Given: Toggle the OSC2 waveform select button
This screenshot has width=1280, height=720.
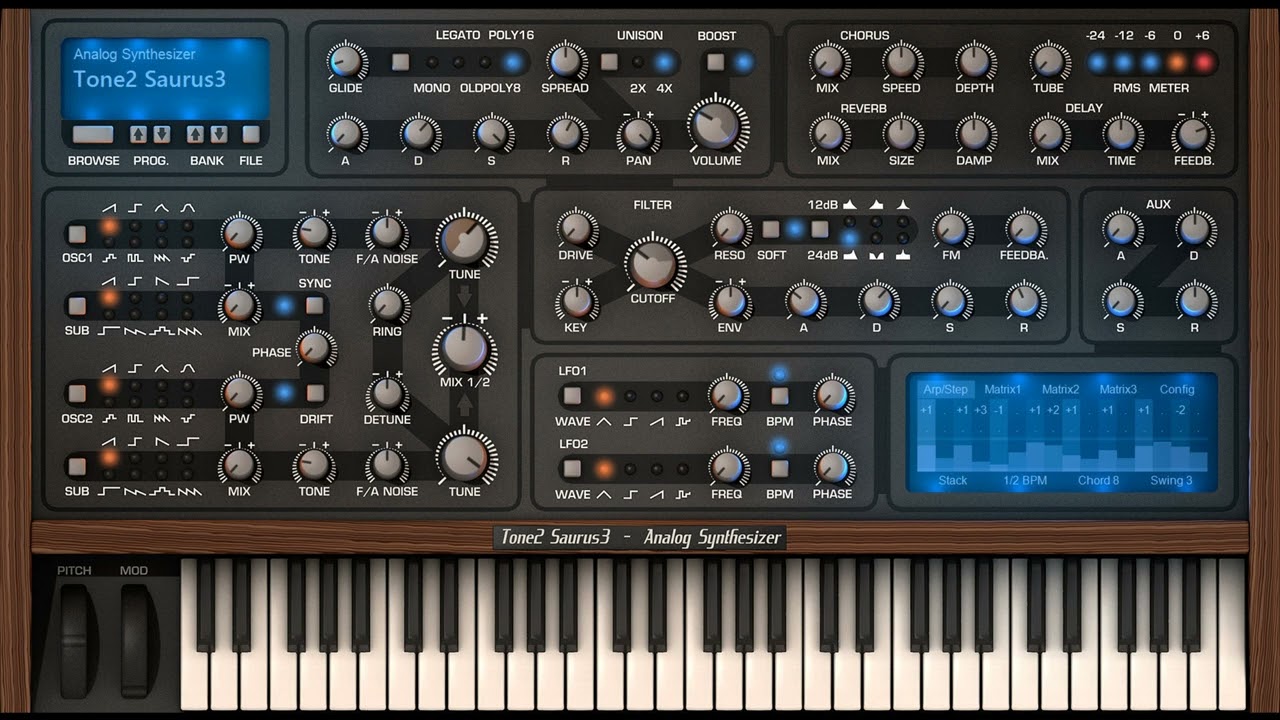Looking at the screenshot, I should point(77,394).
